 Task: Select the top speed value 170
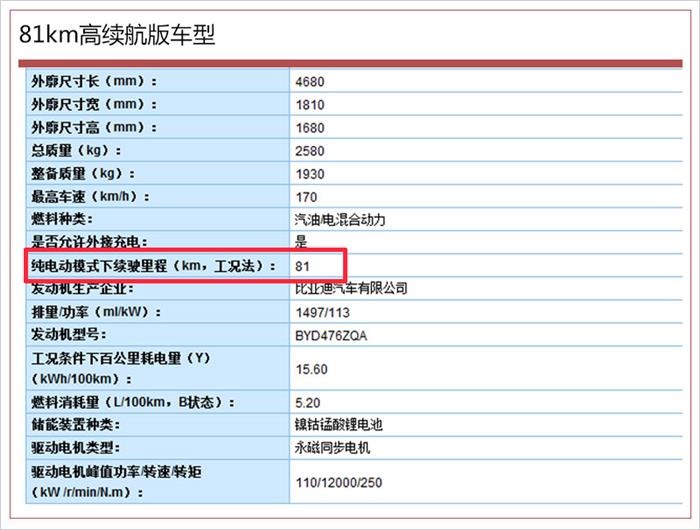[306, 197]
